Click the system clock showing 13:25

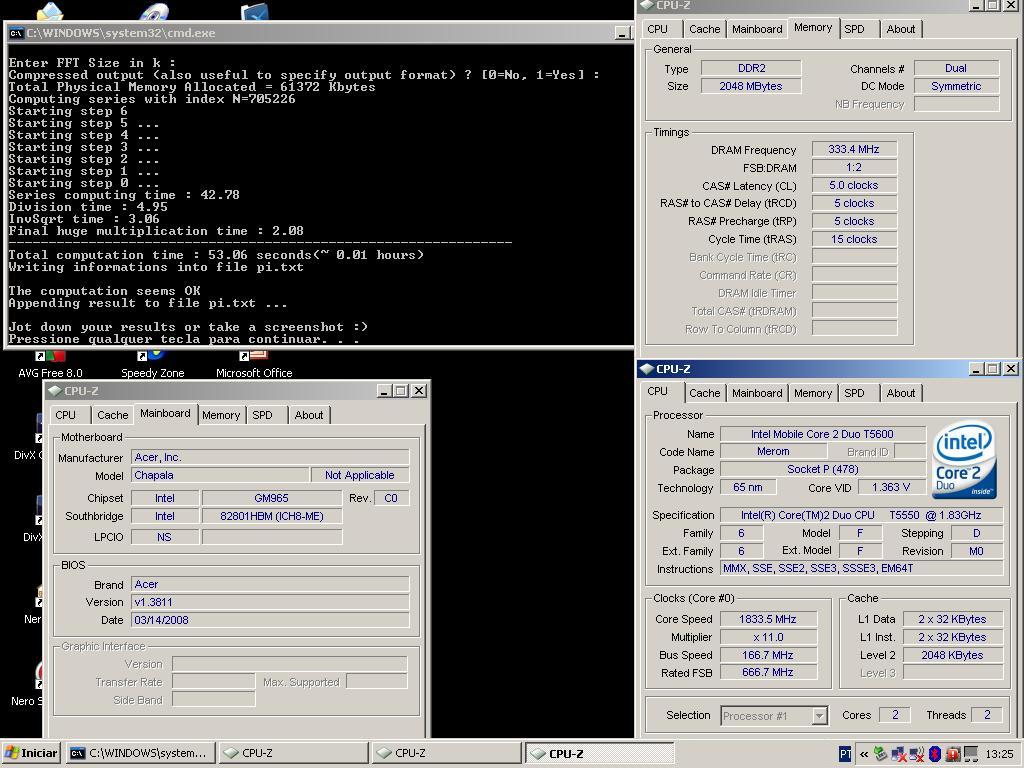click(x=999, y=754)
